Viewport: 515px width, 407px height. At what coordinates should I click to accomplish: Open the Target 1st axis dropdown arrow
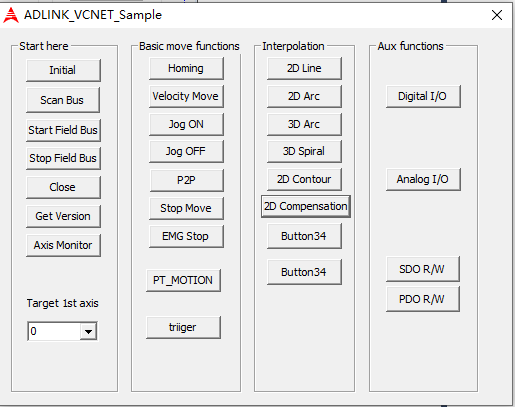click(x=88, y=331)
